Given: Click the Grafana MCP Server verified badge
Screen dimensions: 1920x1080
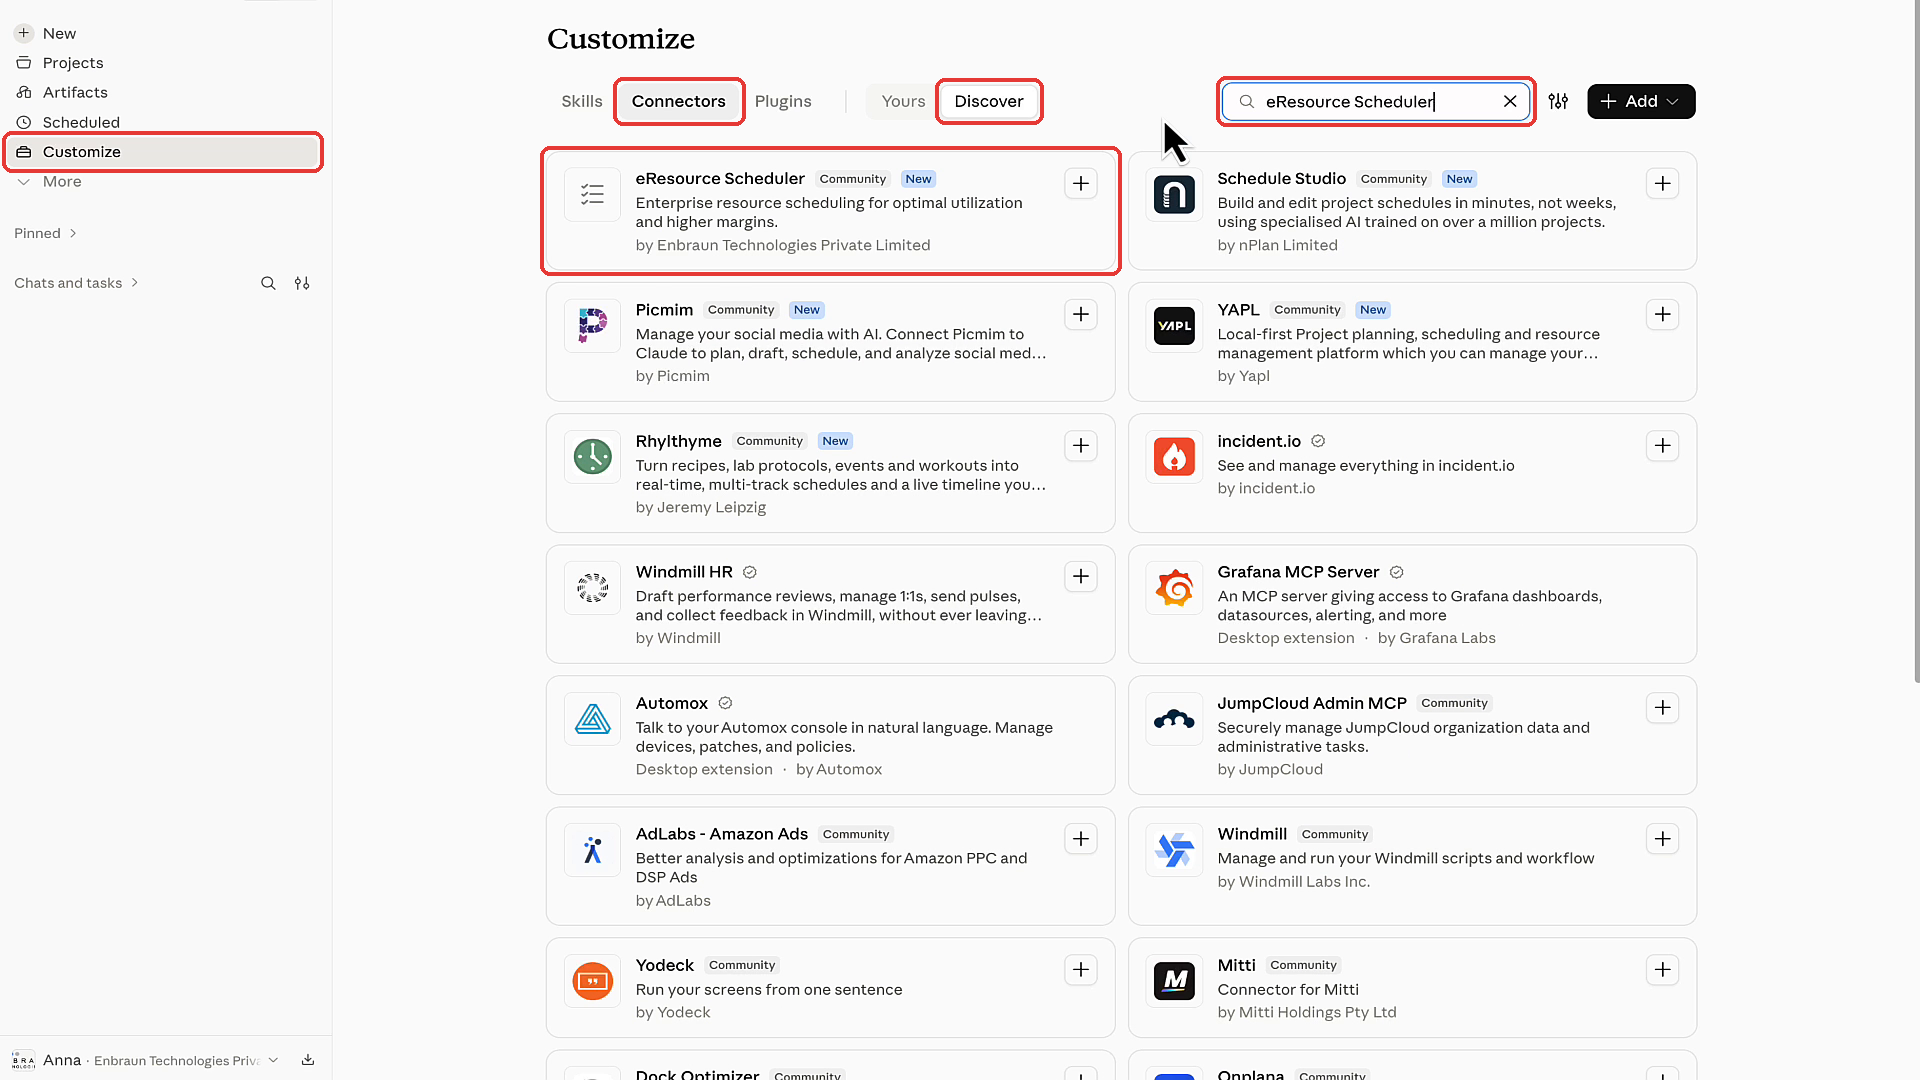Looking at the screenshot, I should click(x=1397, y=572).
